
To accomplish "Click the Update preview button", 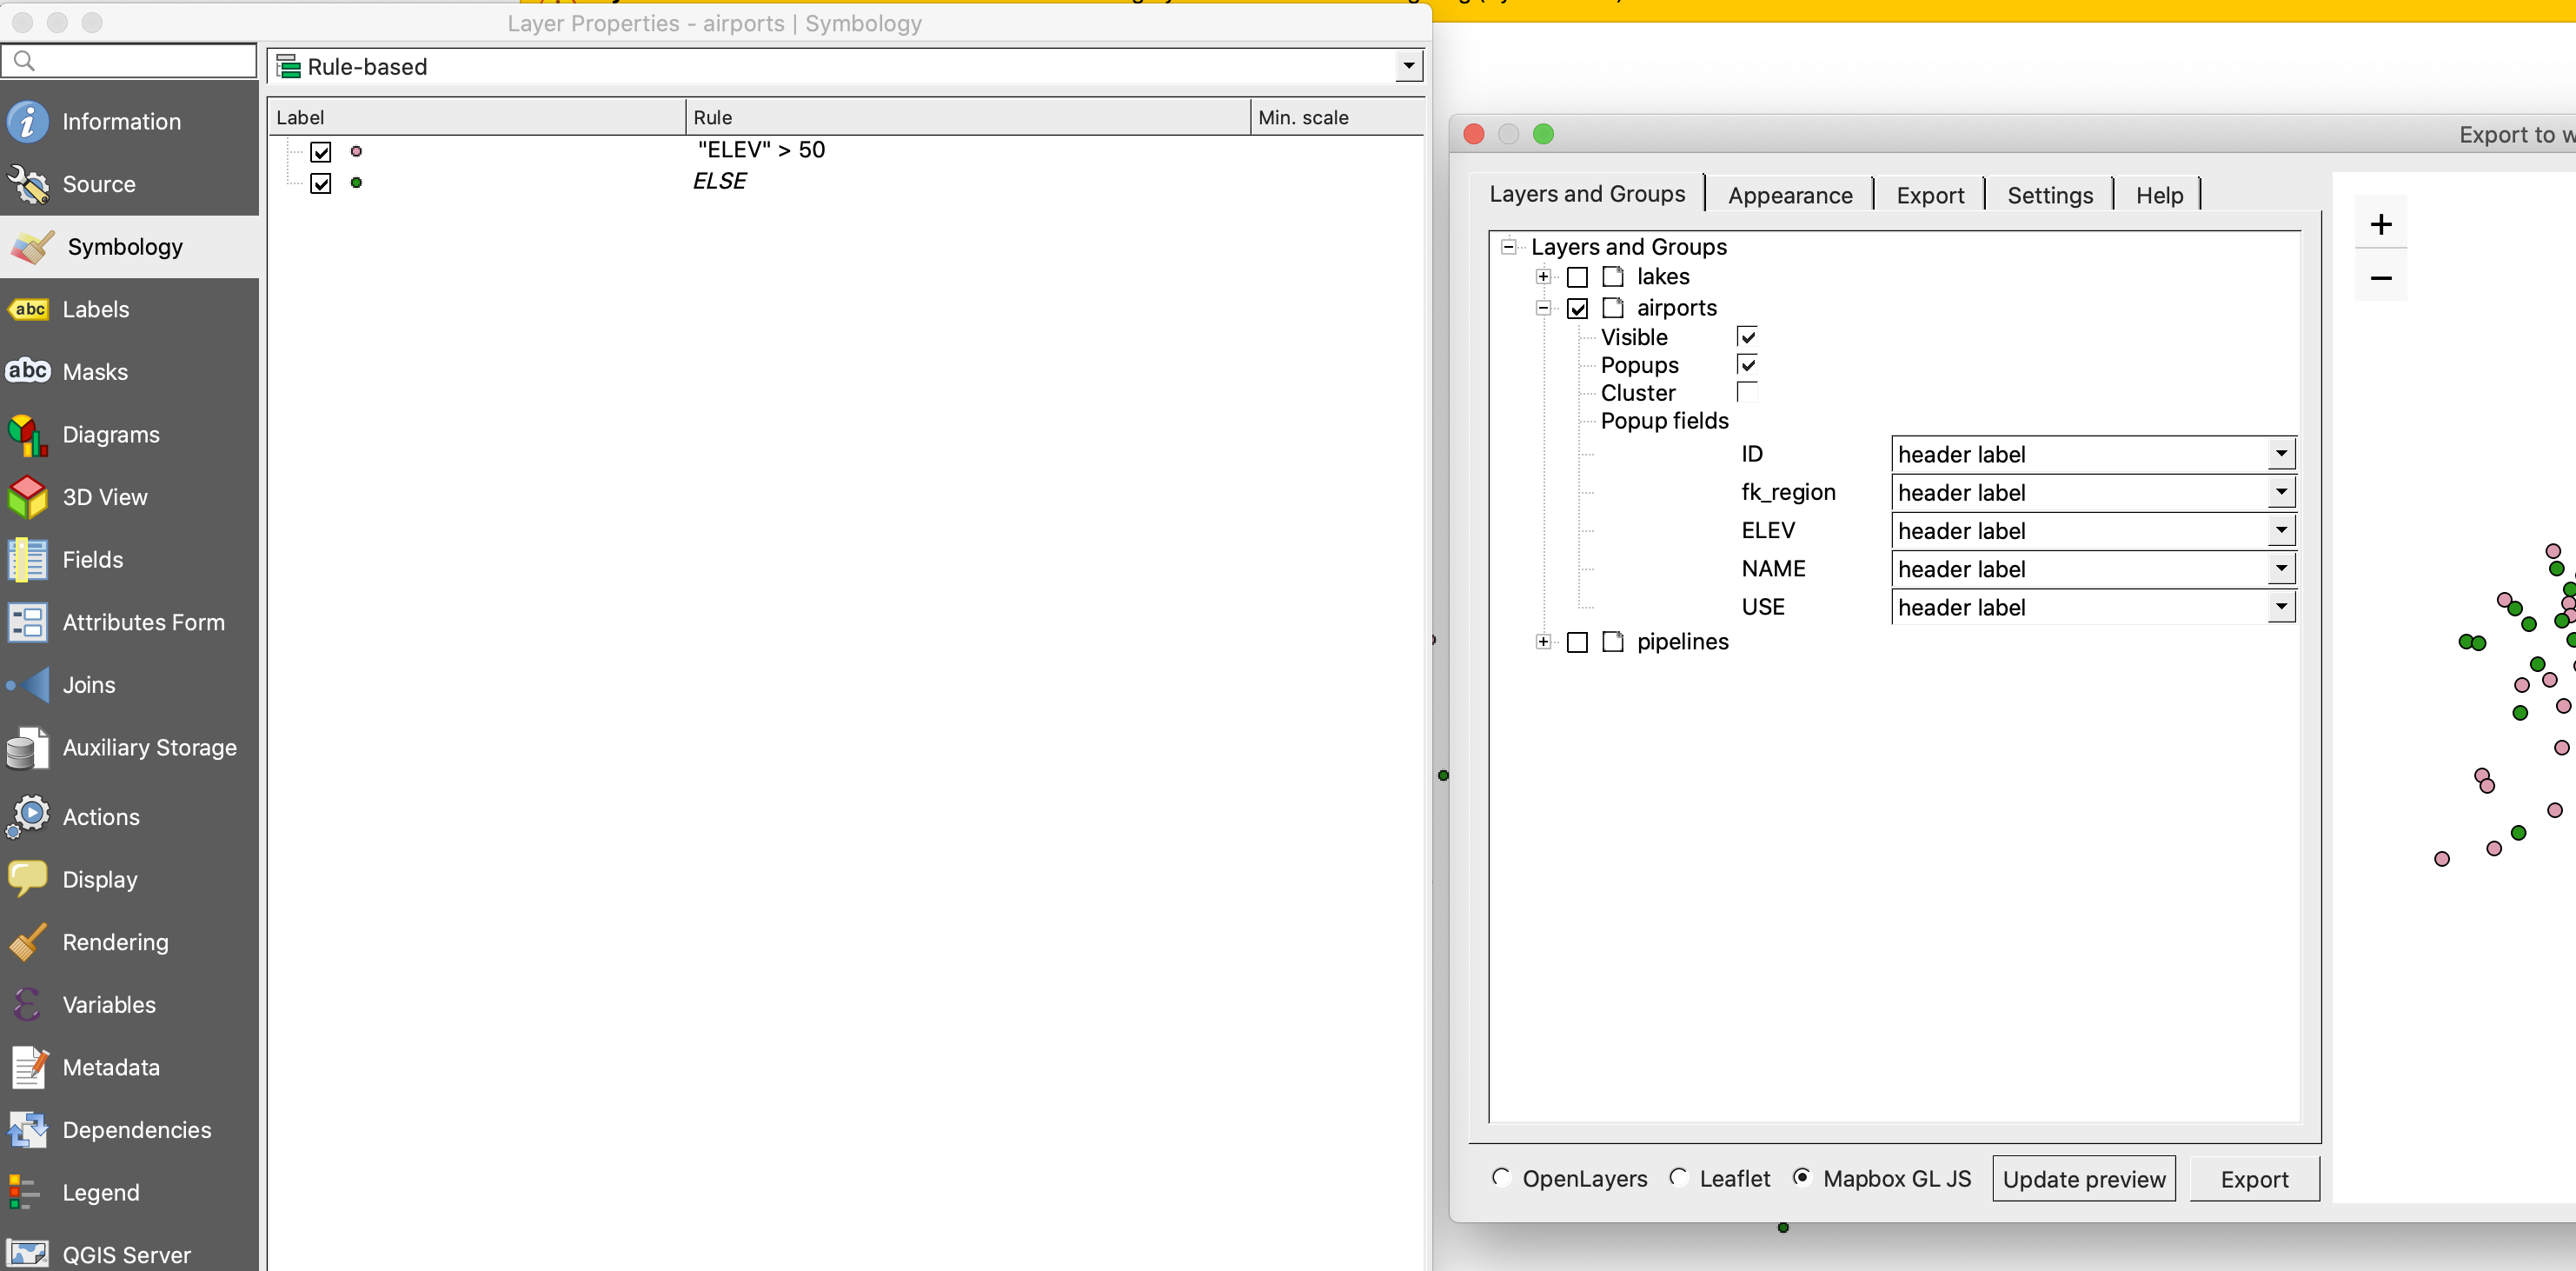I will pos(2083,1178).
